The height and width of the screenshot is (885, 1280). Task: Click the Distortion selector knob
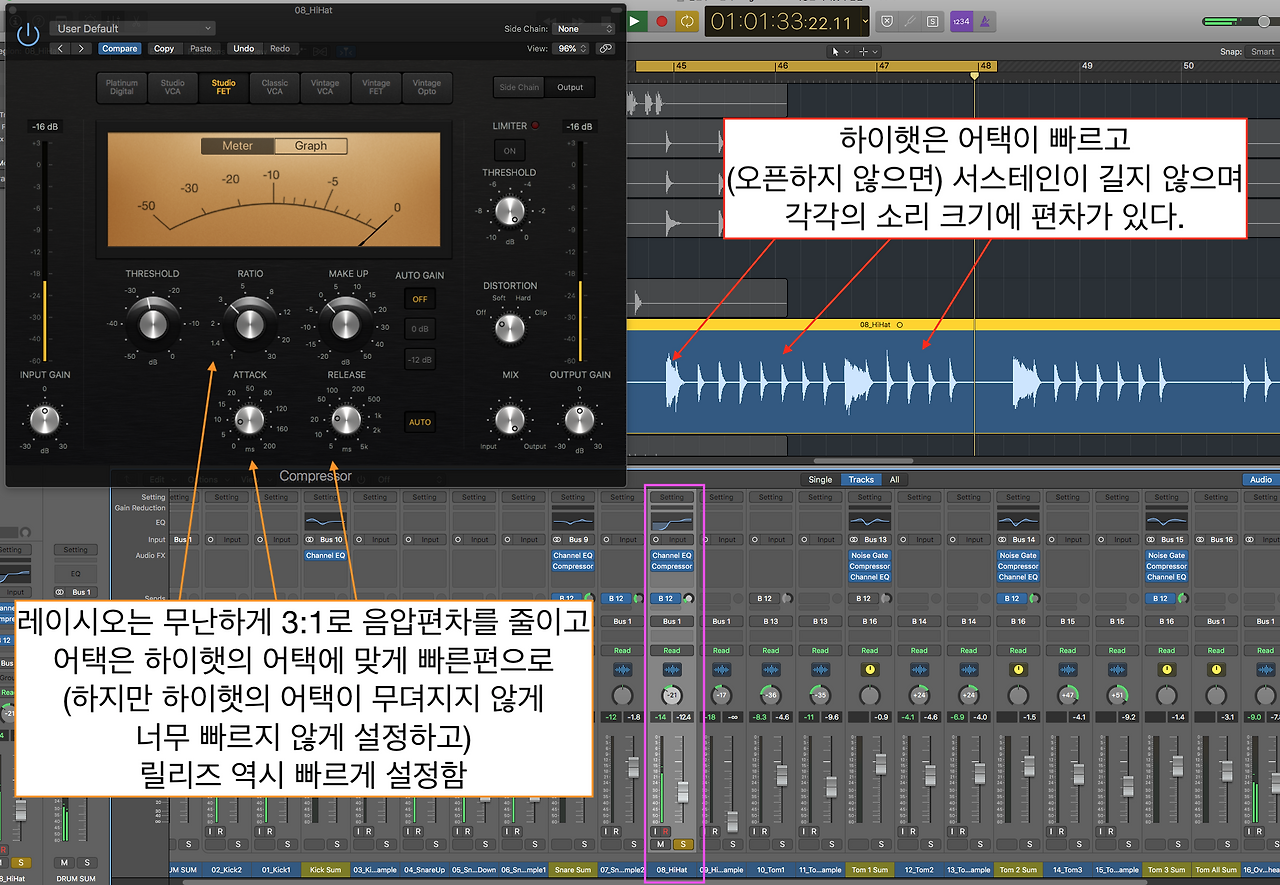point(509,327)
